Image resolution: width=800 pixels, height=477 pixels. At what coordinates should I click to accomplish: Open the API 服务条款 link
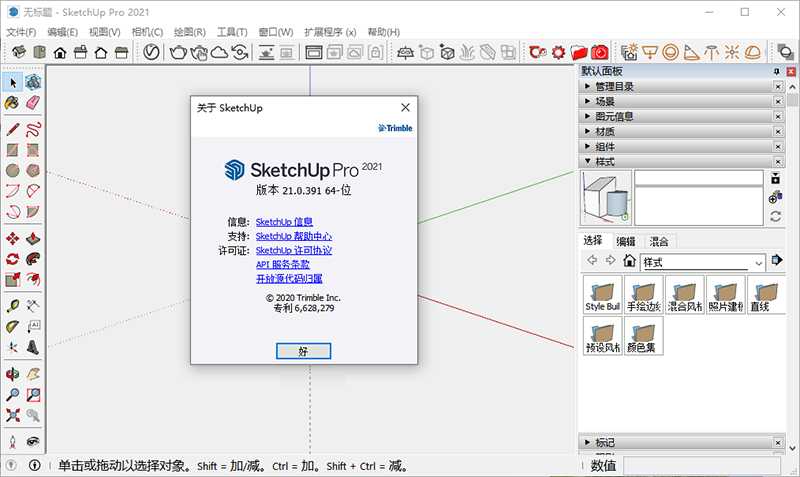tap(283, 264)
